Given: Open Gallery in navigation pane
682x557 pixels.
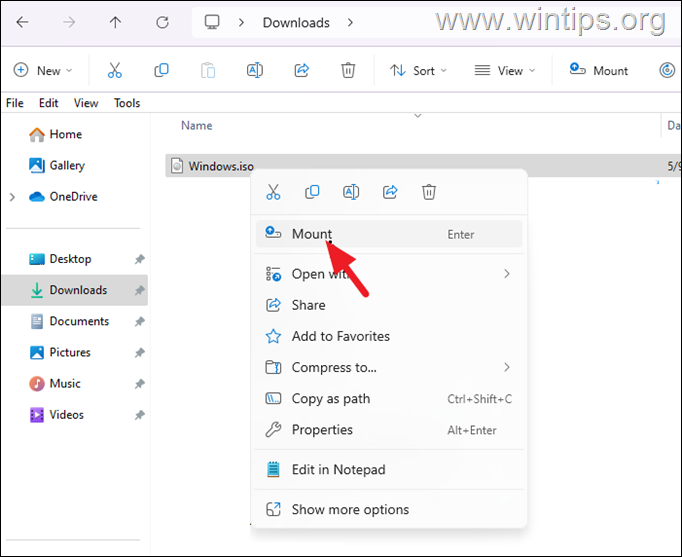Looking at the screenshot, I should [x=57, y=165].
